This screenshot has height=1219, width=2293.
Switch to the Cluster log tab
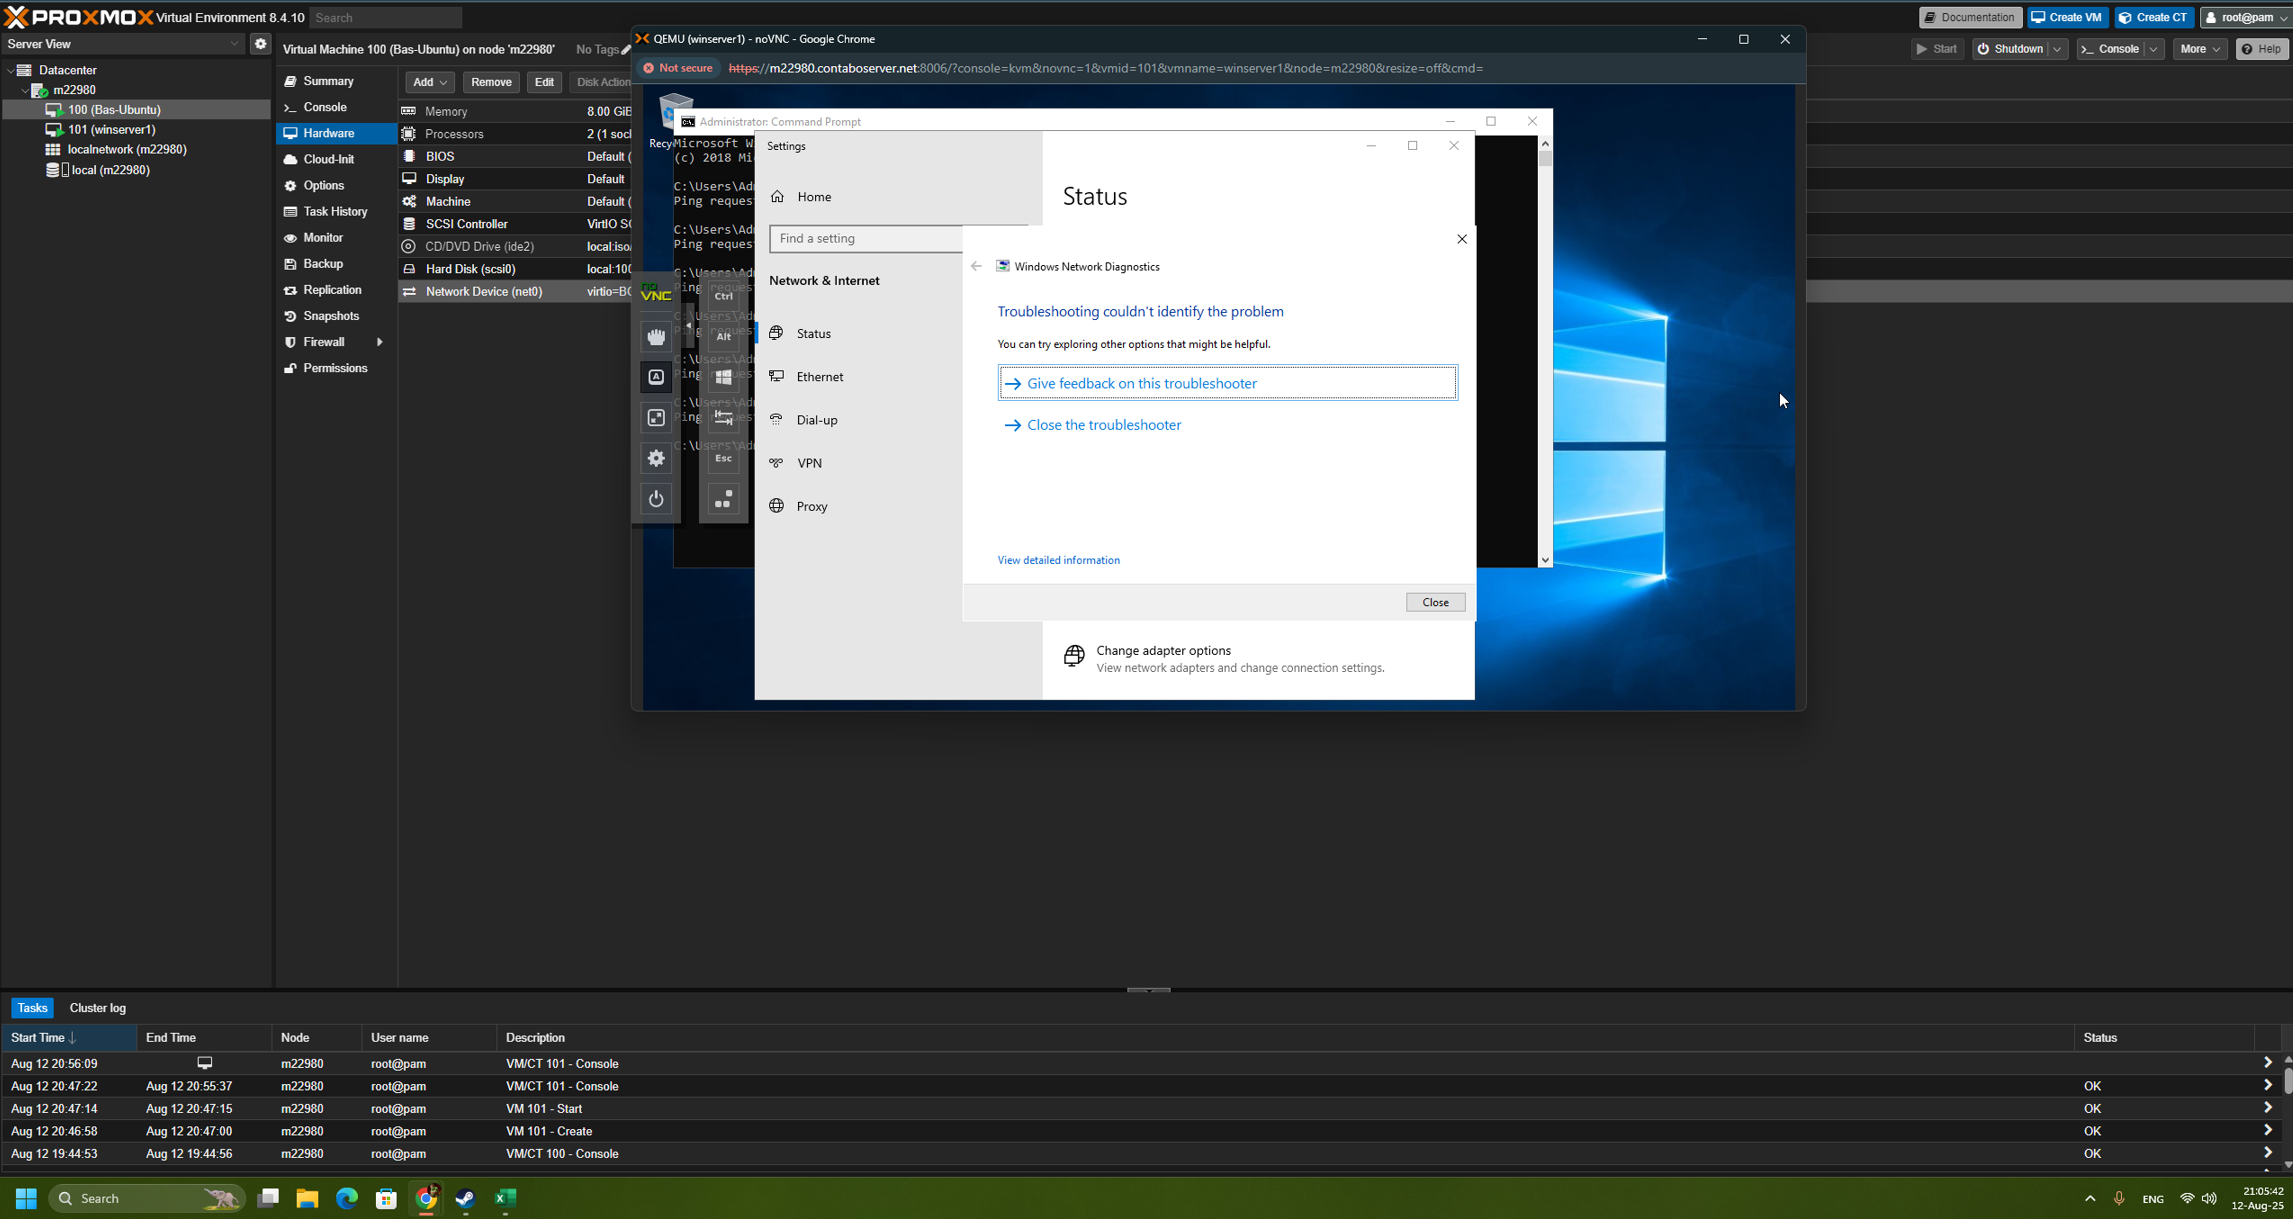click(97, 1008)
